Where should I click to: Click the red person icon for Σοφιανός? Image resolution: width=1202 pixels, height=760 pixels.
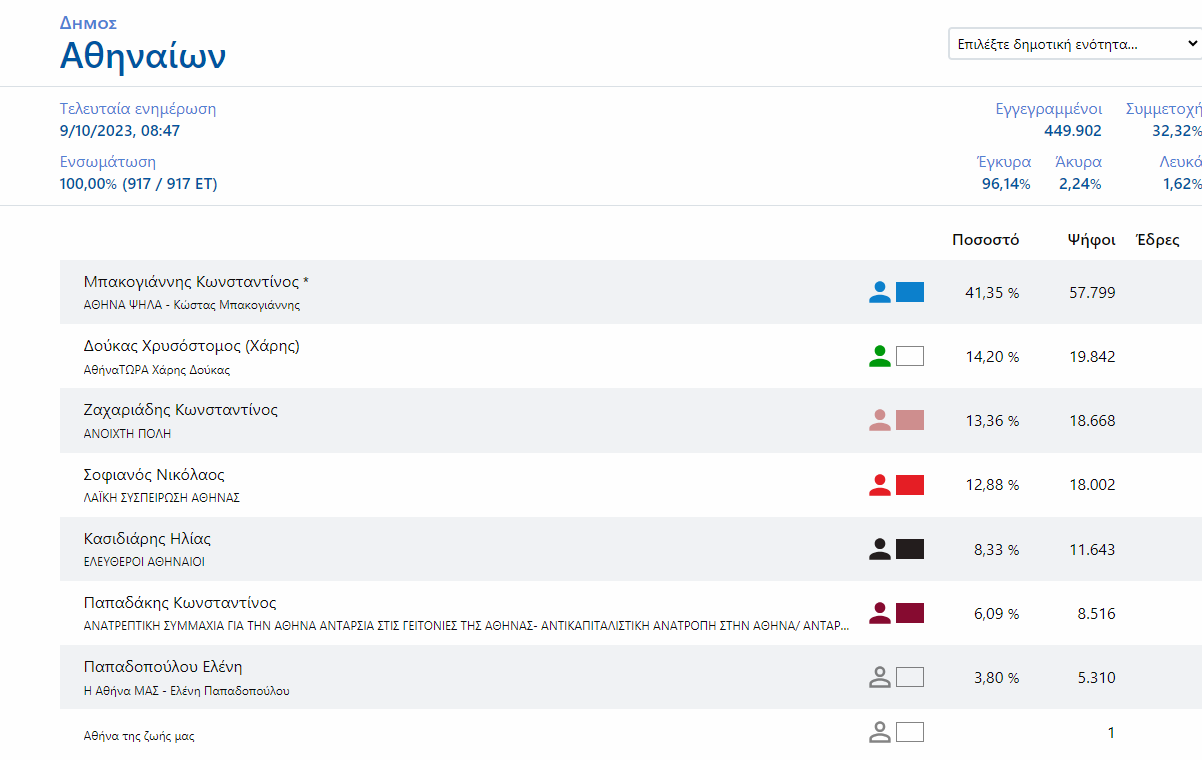879,485
